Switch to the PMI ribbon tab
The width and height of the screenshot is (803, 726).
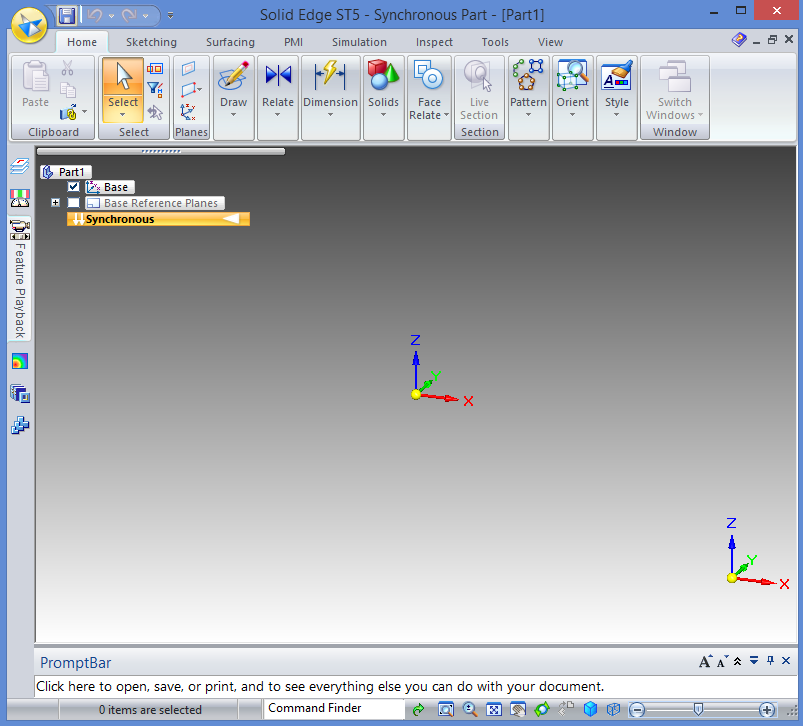[293, 42]
